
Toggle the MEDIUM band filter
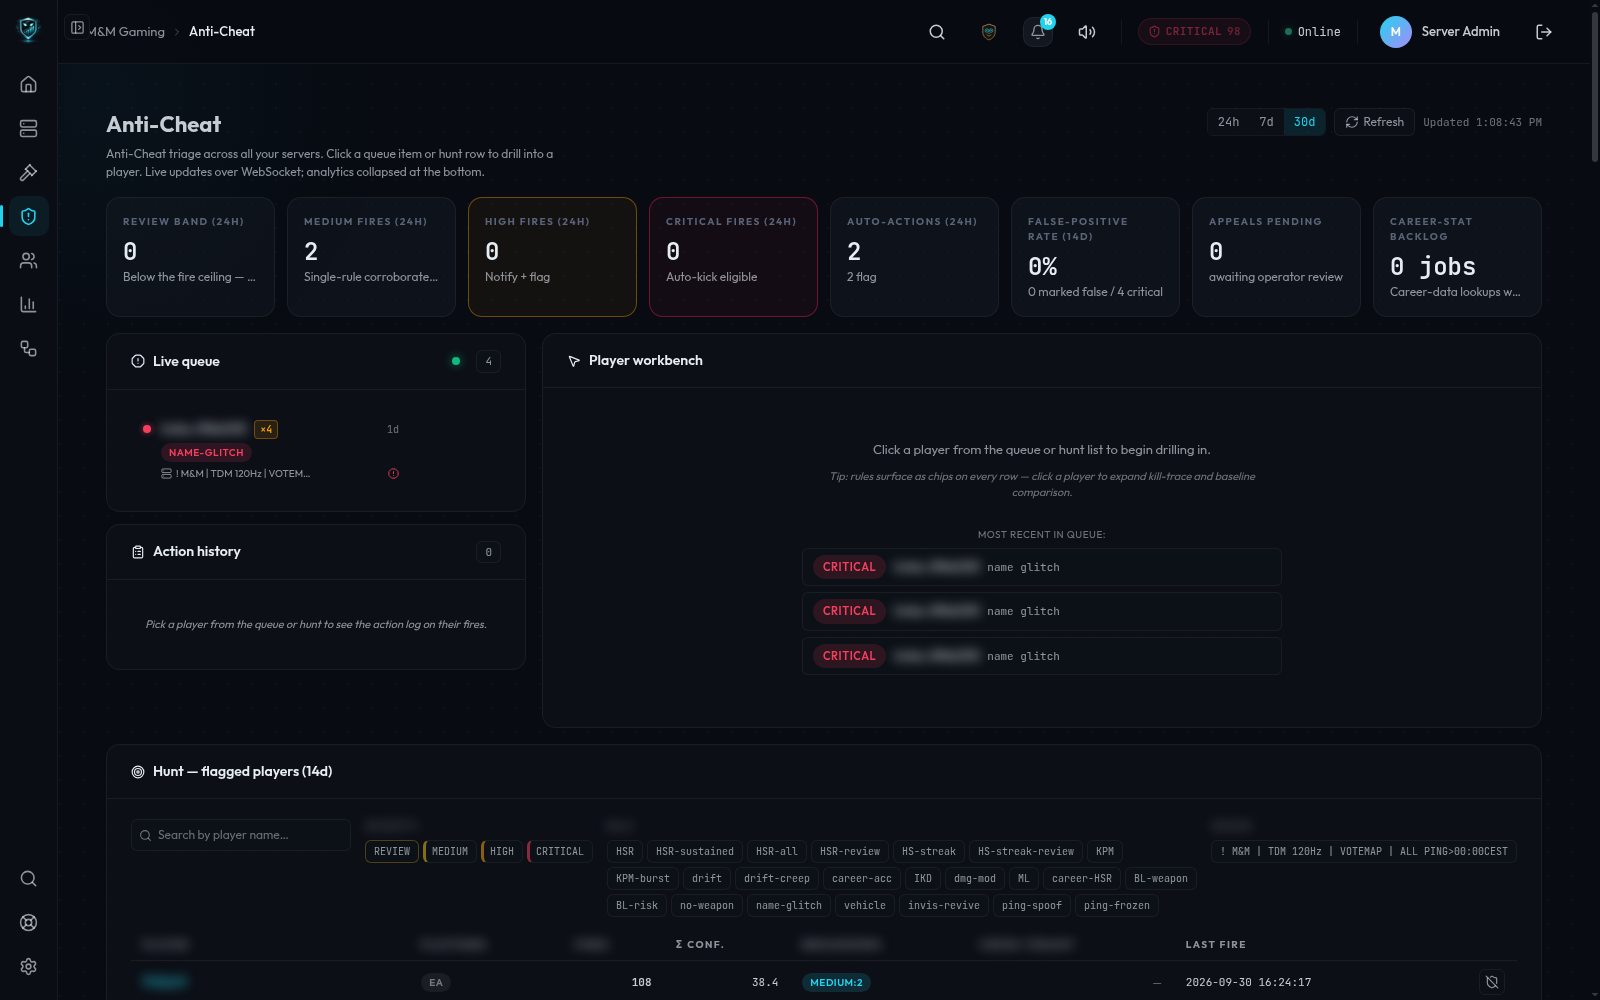(450, 852)
